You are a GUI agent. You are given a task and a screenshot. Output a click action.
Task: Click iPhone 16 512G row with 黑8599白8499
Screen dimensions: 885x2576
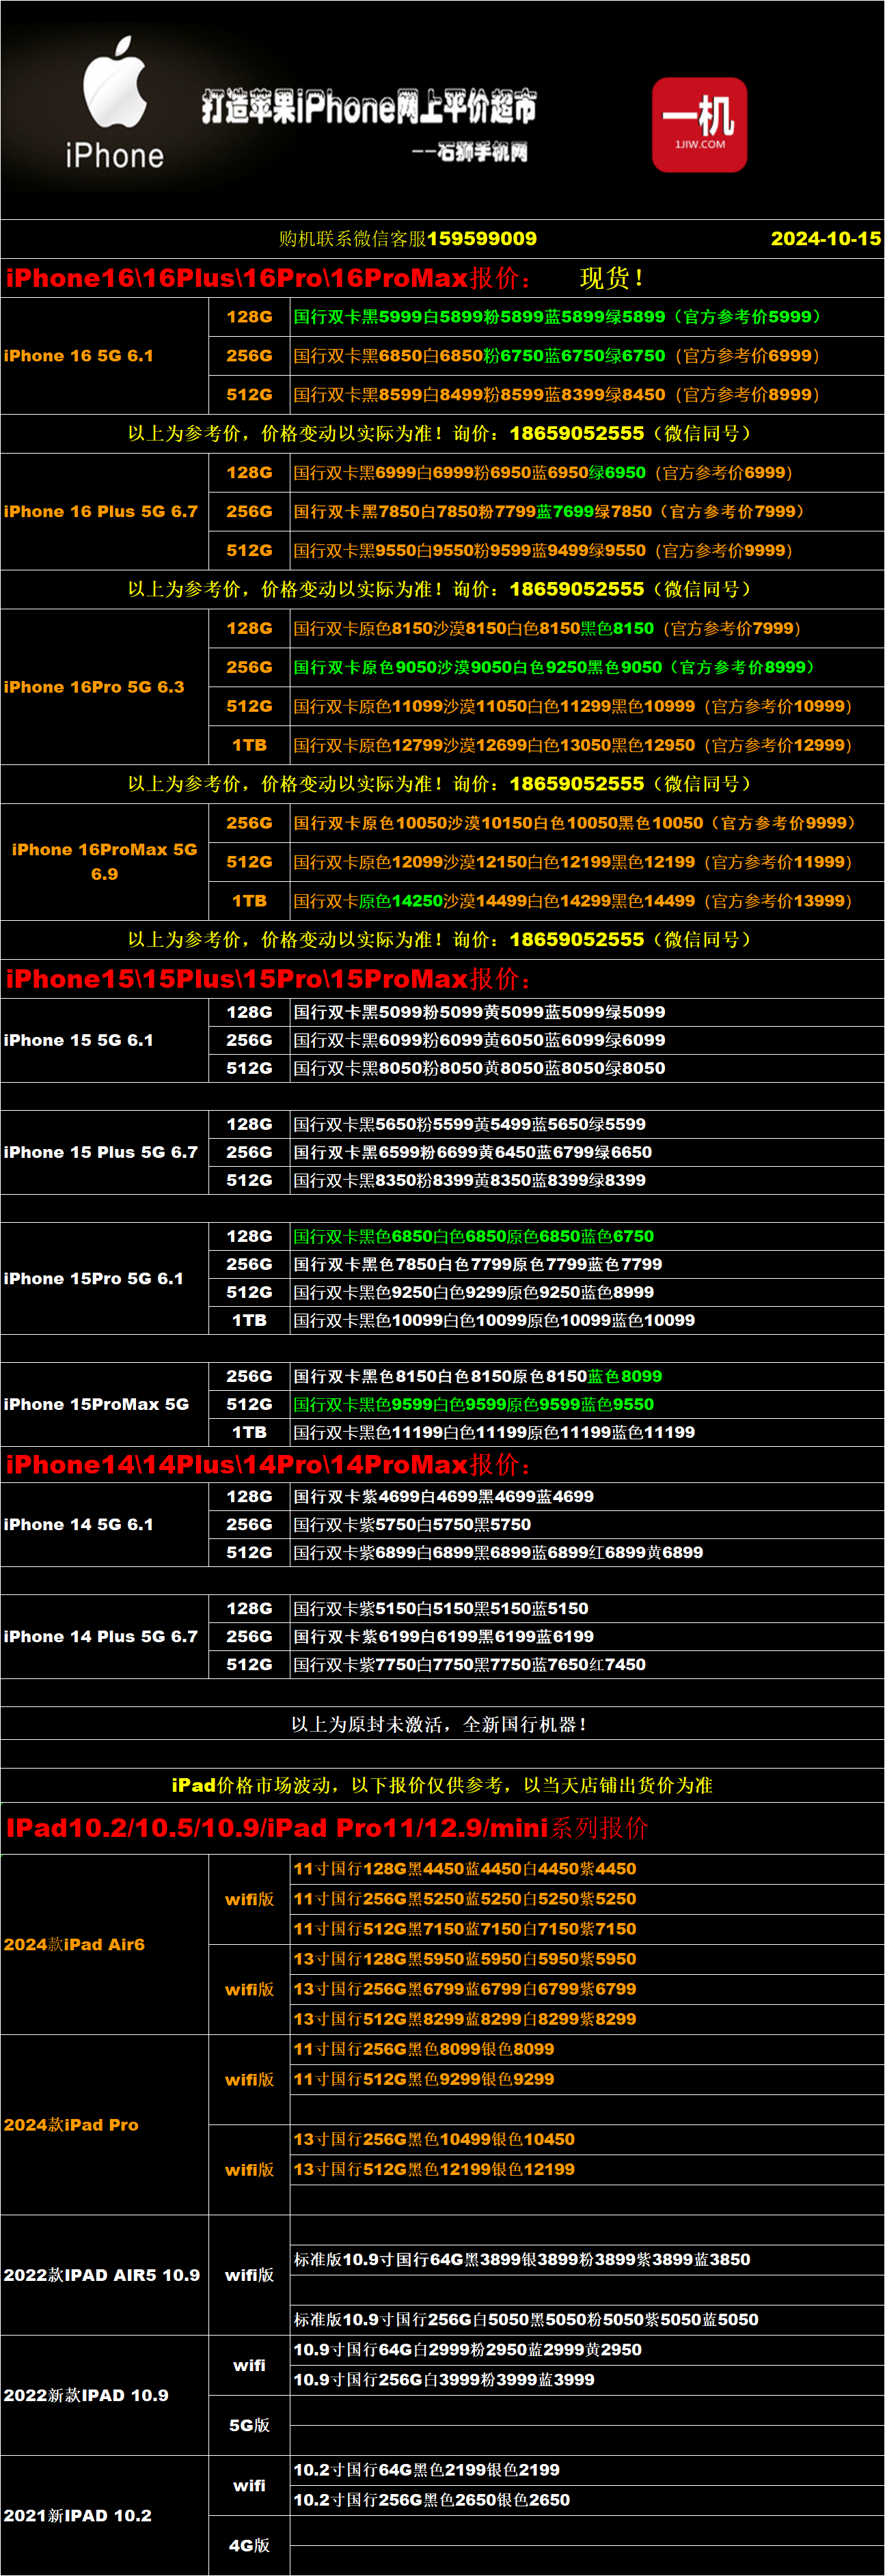click(587, 395)
